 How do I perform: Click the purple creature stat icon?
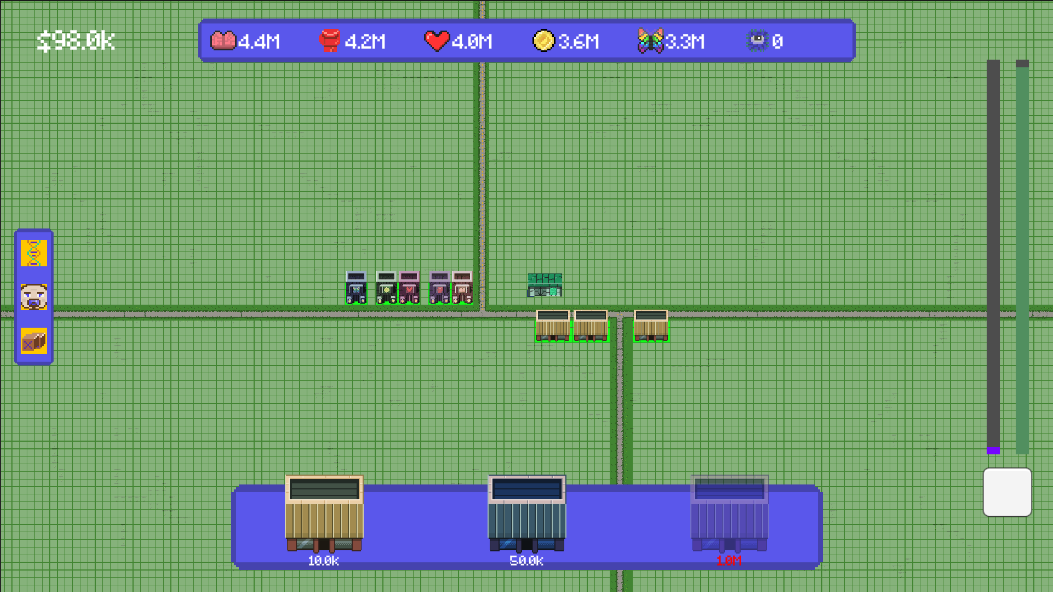click(x=758, y=41)
